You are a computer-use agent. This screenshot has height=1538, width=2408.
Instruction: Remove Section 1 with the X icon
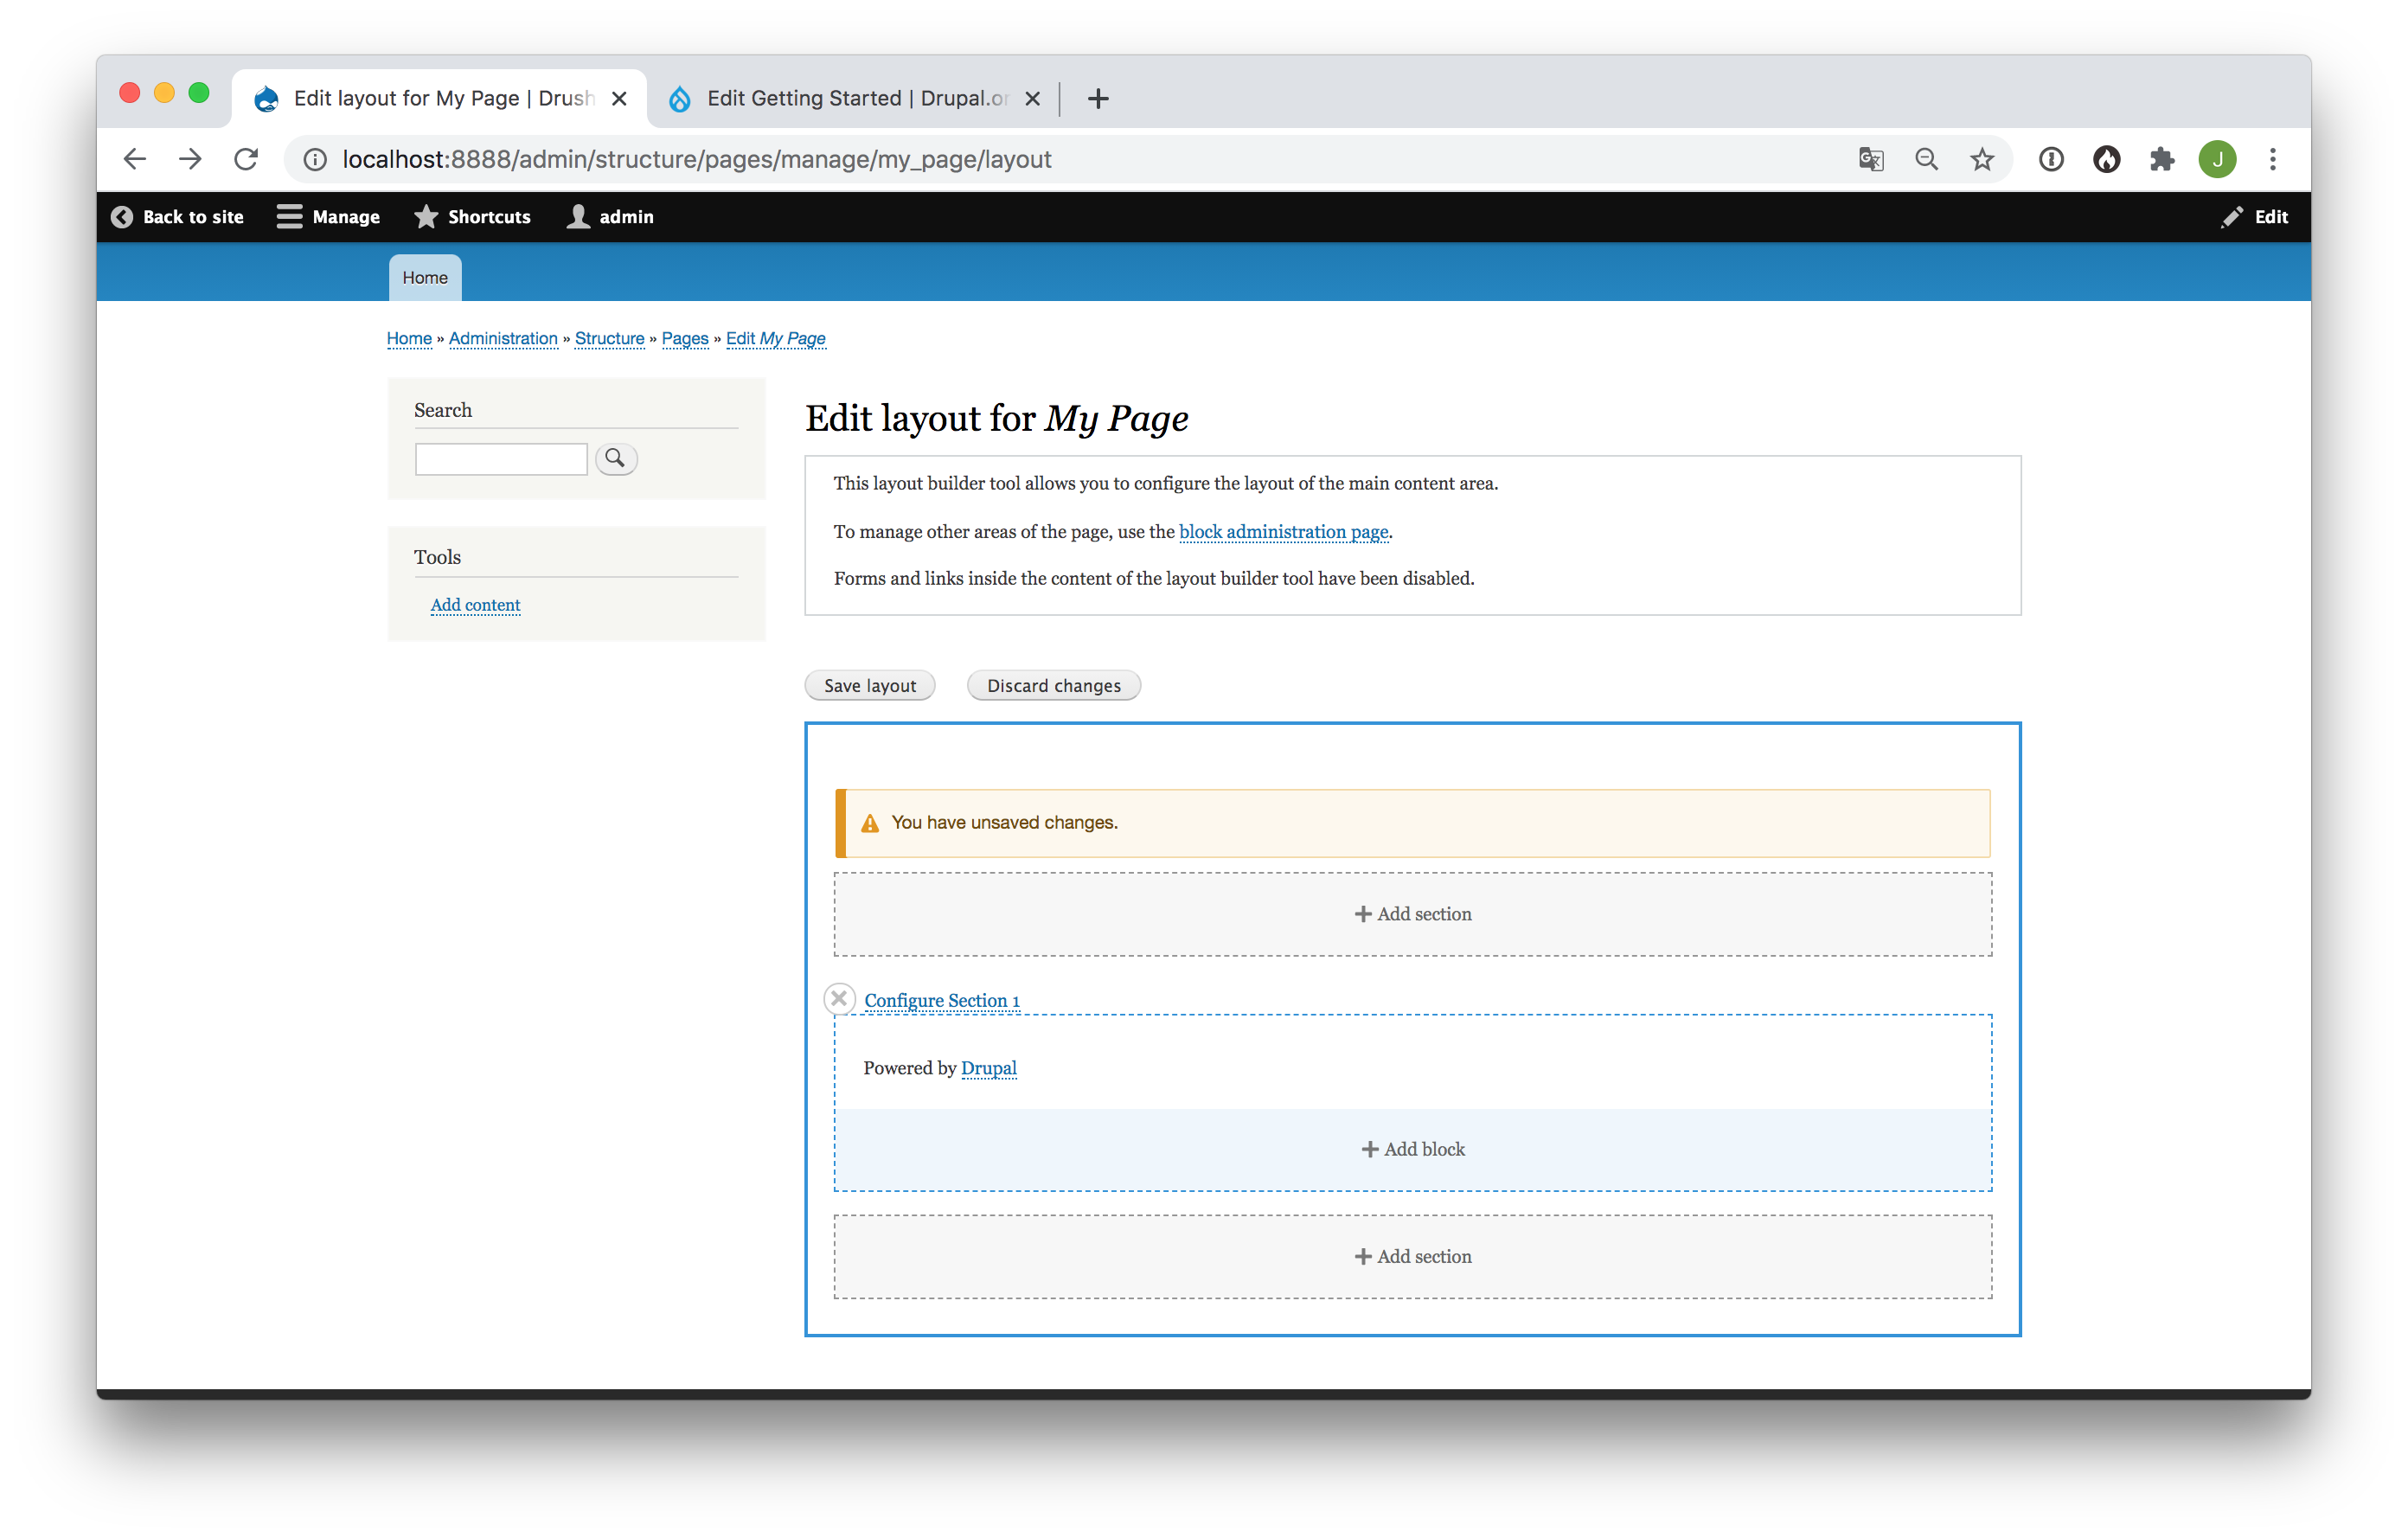click(x=839, y=998)
